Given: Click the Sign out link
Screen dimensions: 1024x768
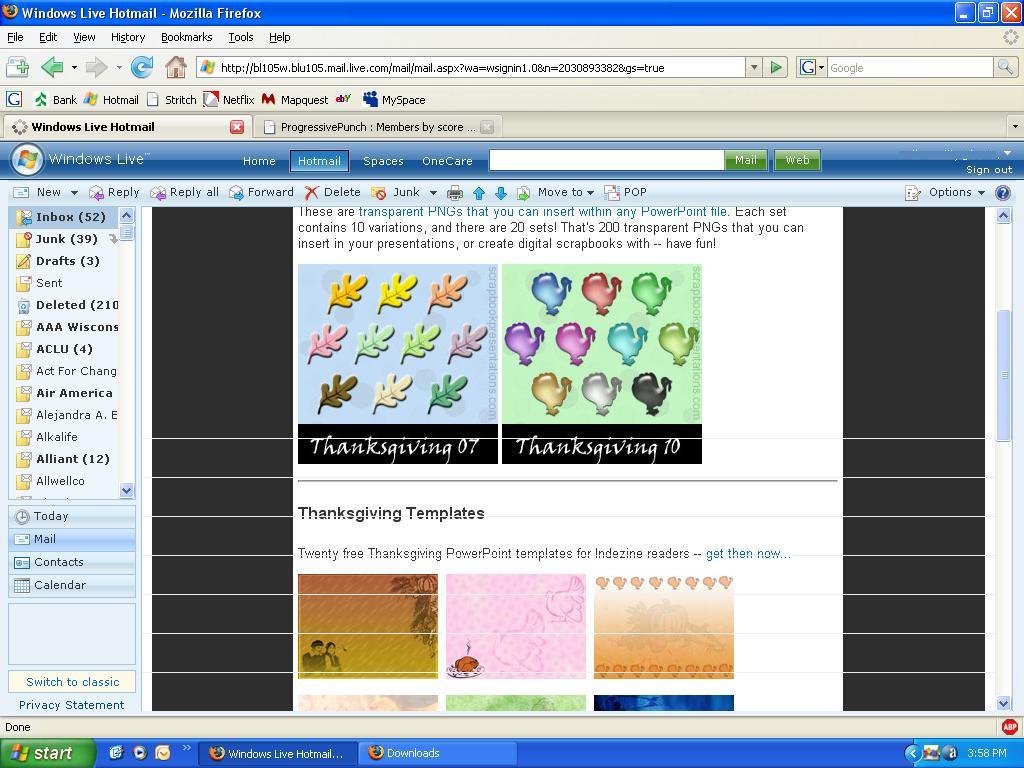Looking at the screenshot, I should coord(989,170).
